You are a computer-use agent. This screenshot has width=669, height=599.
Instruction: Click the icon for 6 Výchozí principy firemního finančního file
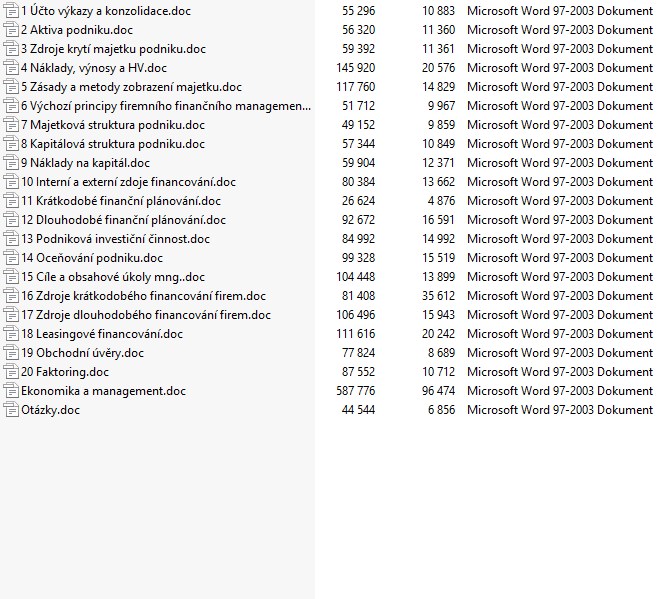(x=11, y=106)
